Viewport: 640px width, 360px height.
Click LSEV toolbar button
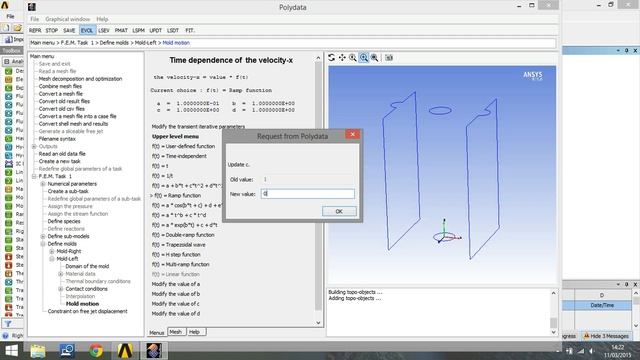click(104, 31)
